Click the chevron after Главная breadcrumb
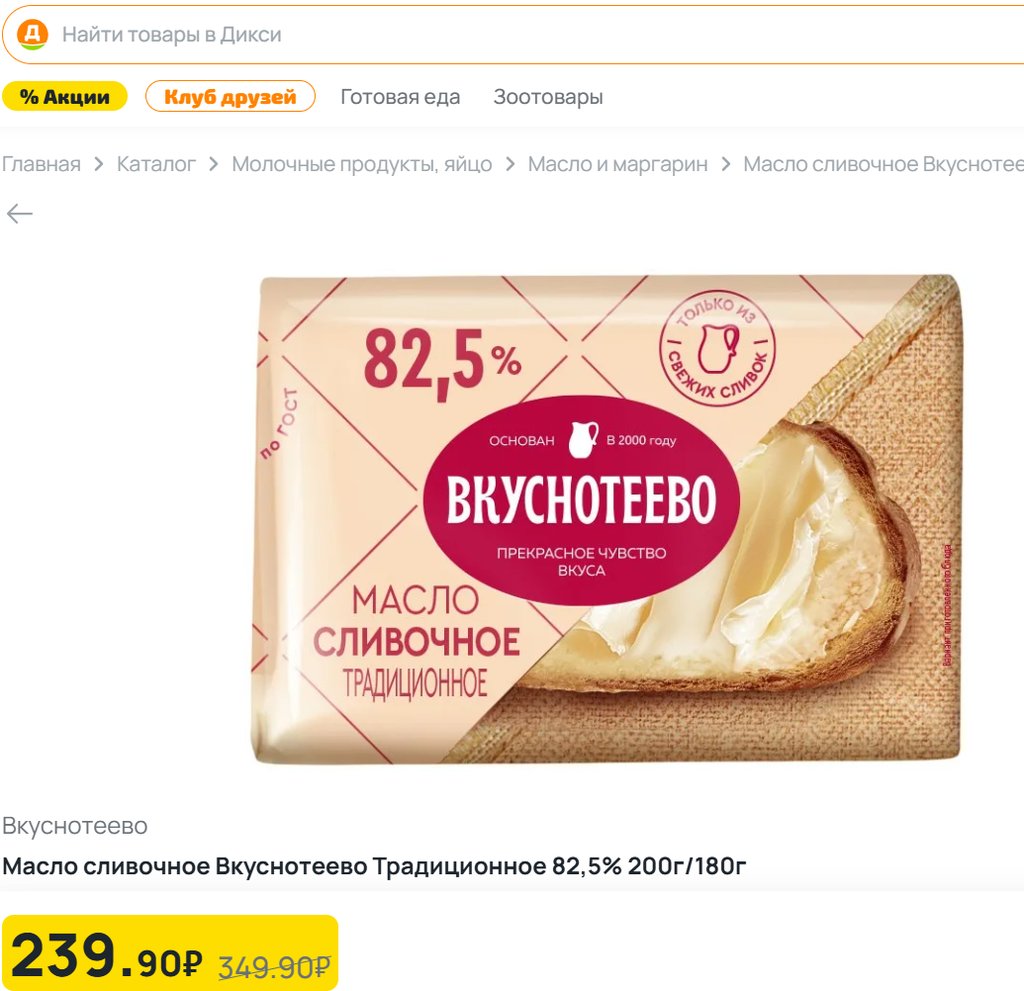The height and width of the screenshot is (991, 1024). pos(99,164)
